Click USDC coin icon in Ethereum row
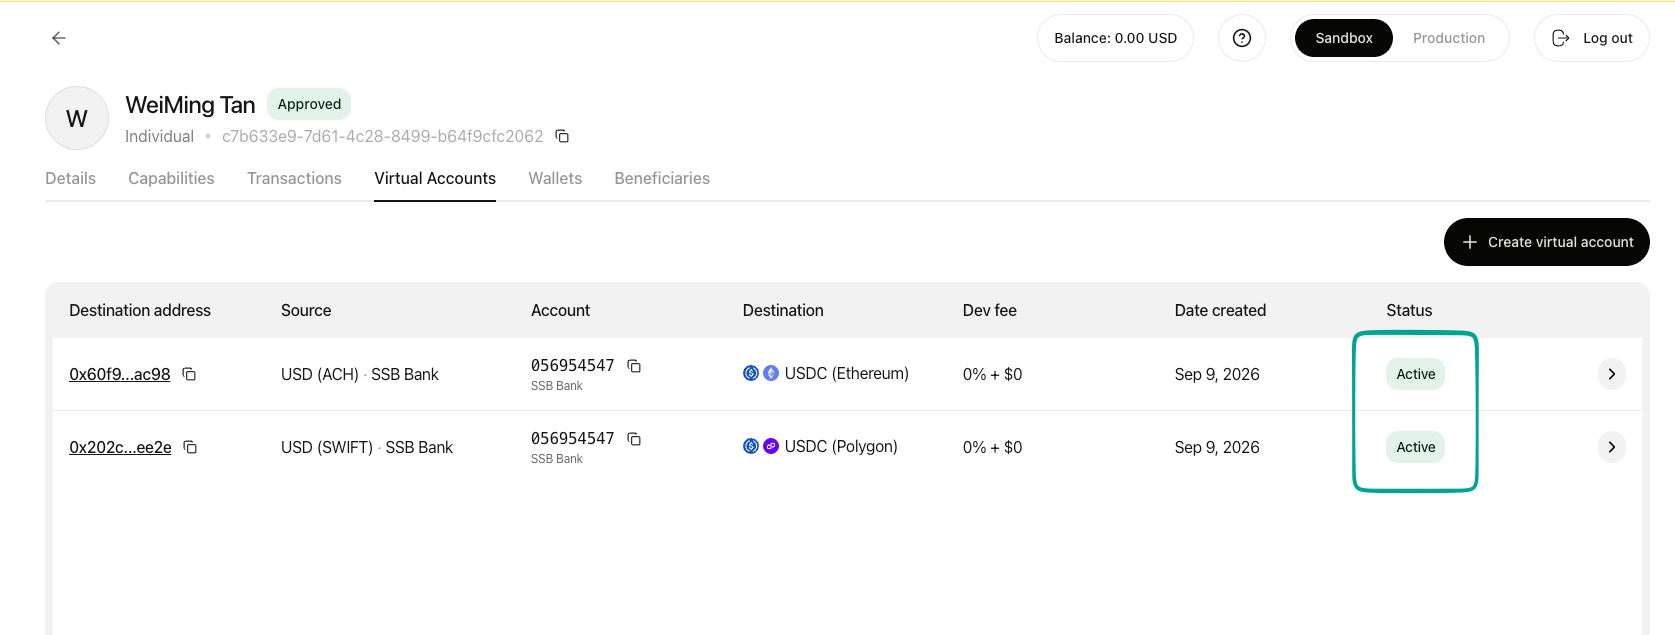Screen dimensions: 1675x635 751,373
